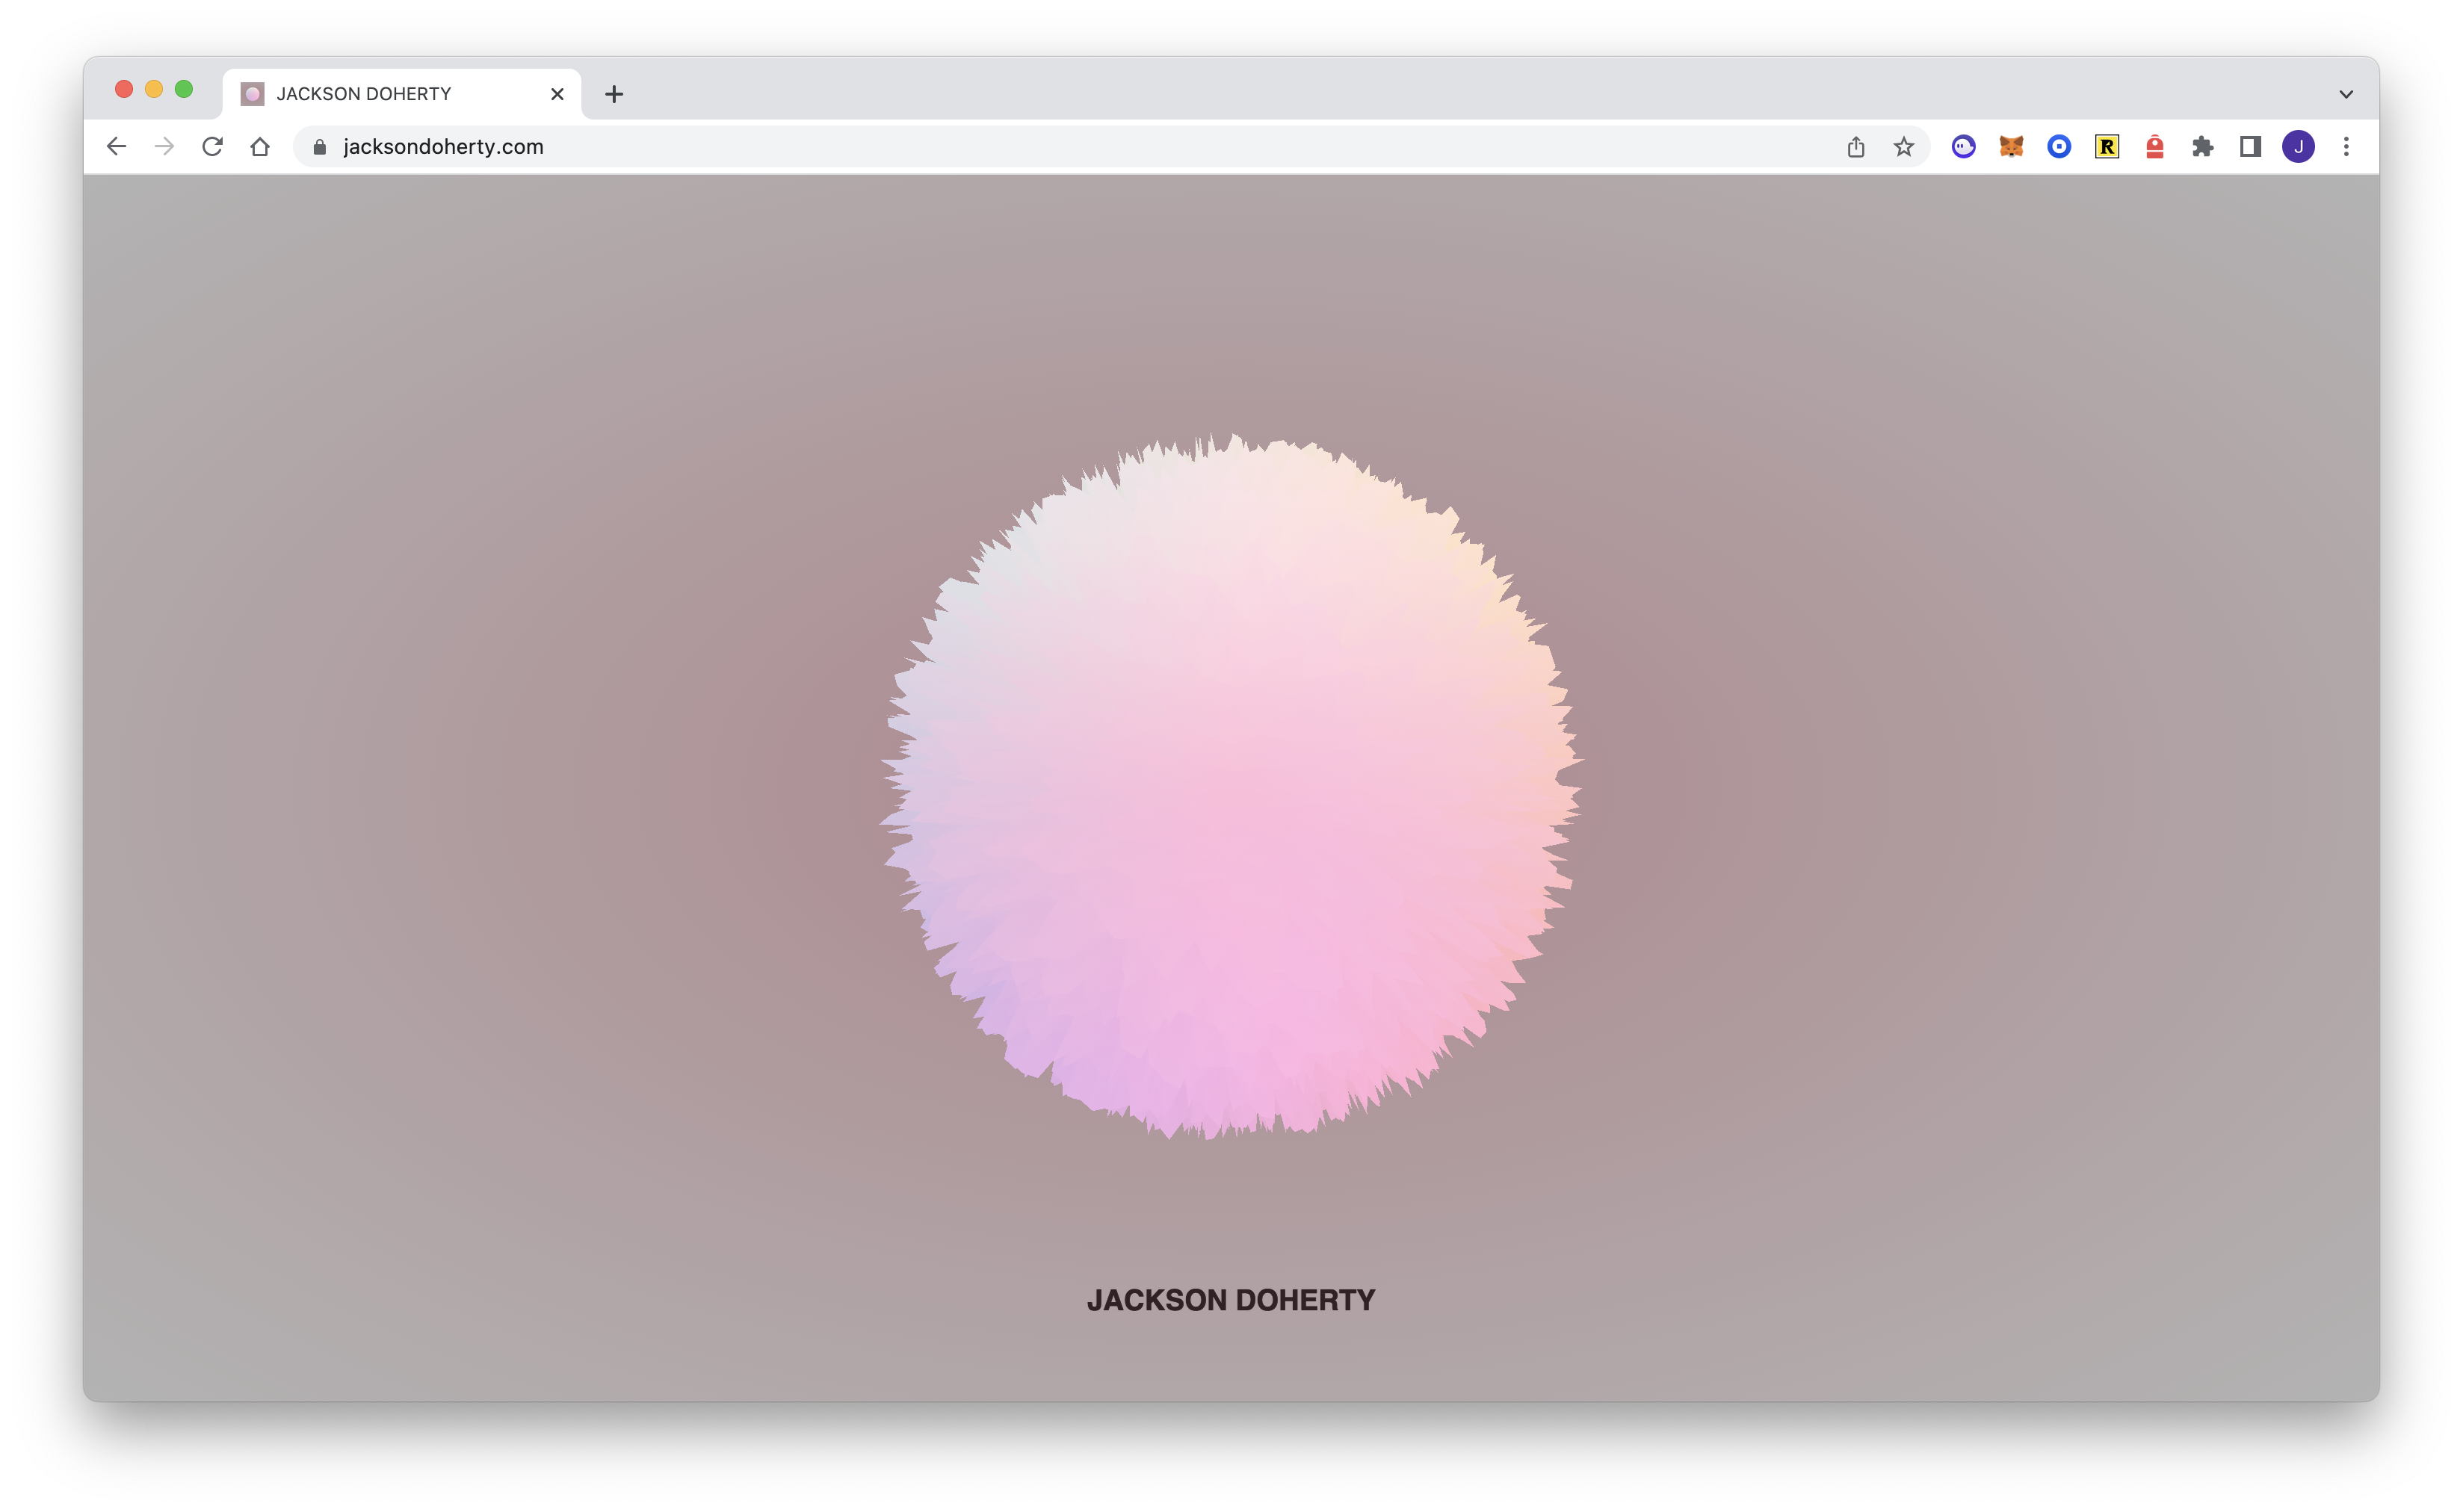Expand the tab search chevron
2463x1512 pixels.
[2346, 94]
